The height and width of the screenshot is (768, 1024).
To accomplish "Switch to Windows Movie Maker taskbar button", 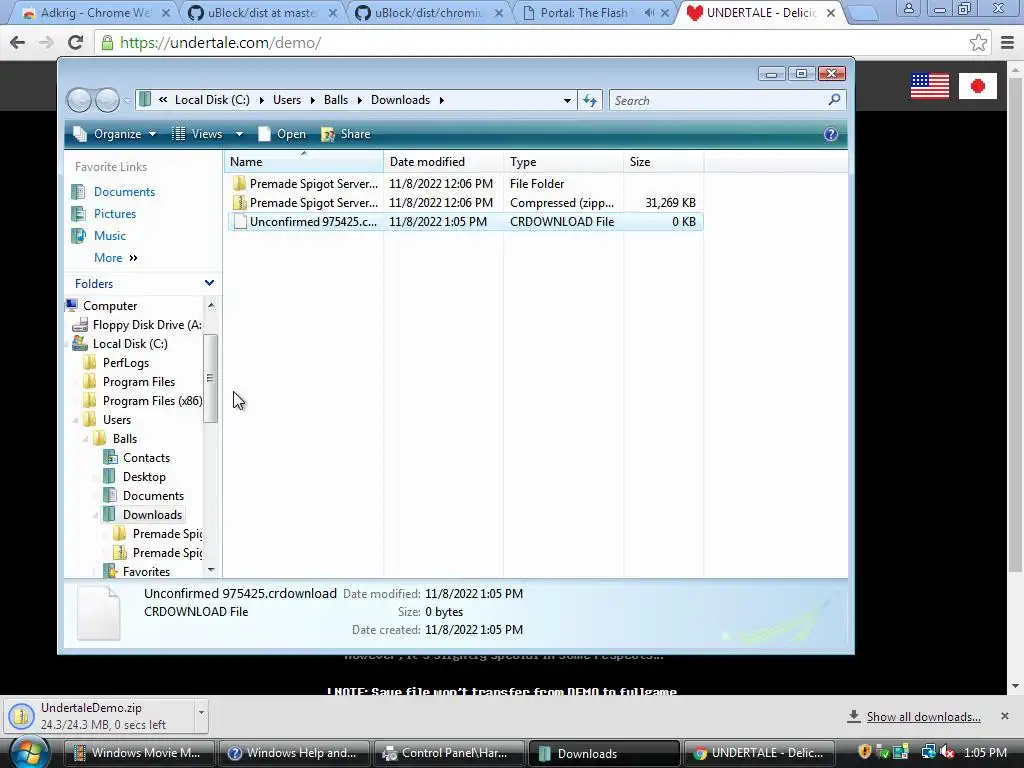I will [x=139, y=753].
